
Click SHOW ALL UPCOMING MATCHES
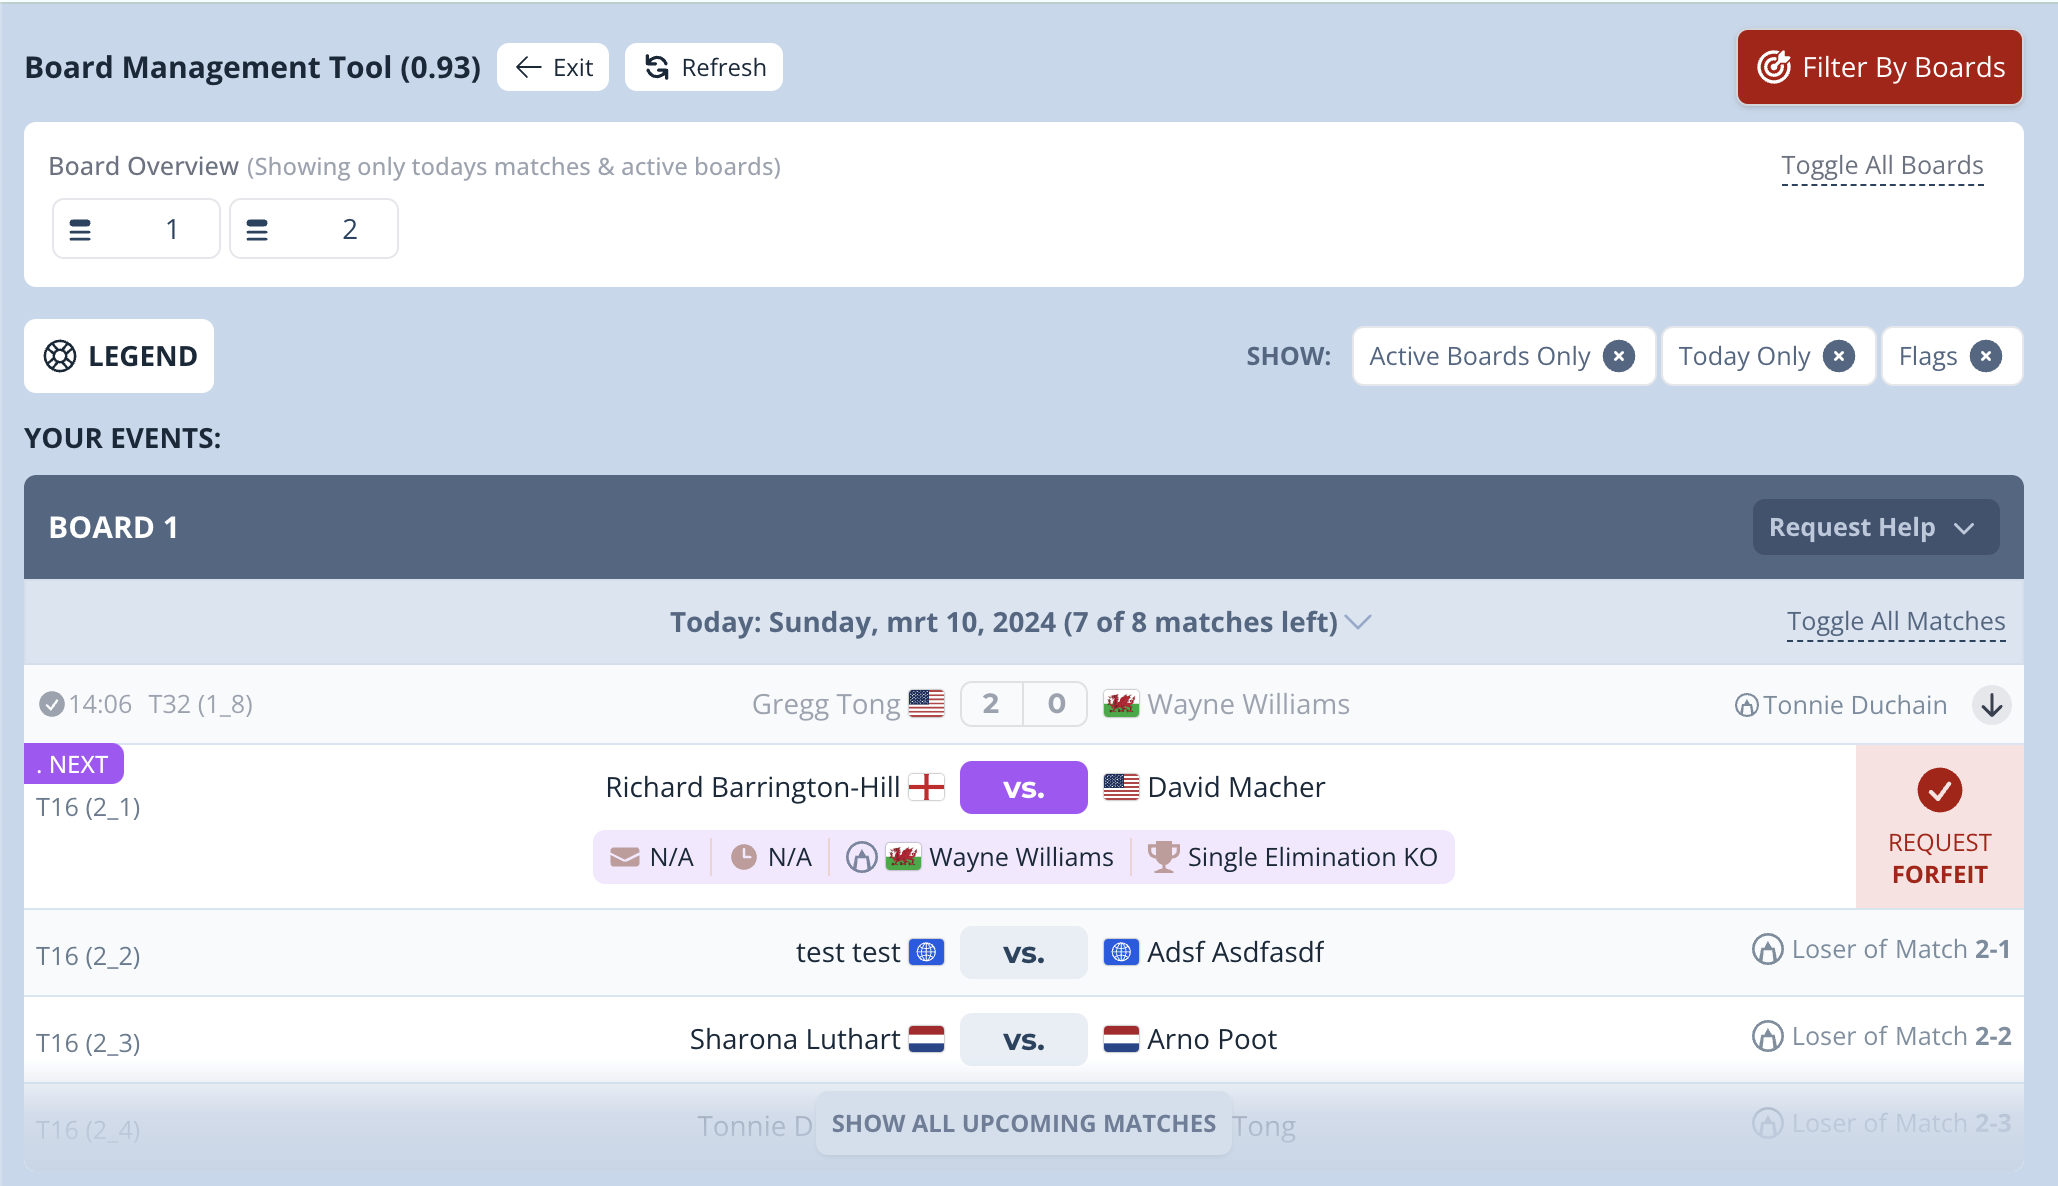point(1023,1123)
